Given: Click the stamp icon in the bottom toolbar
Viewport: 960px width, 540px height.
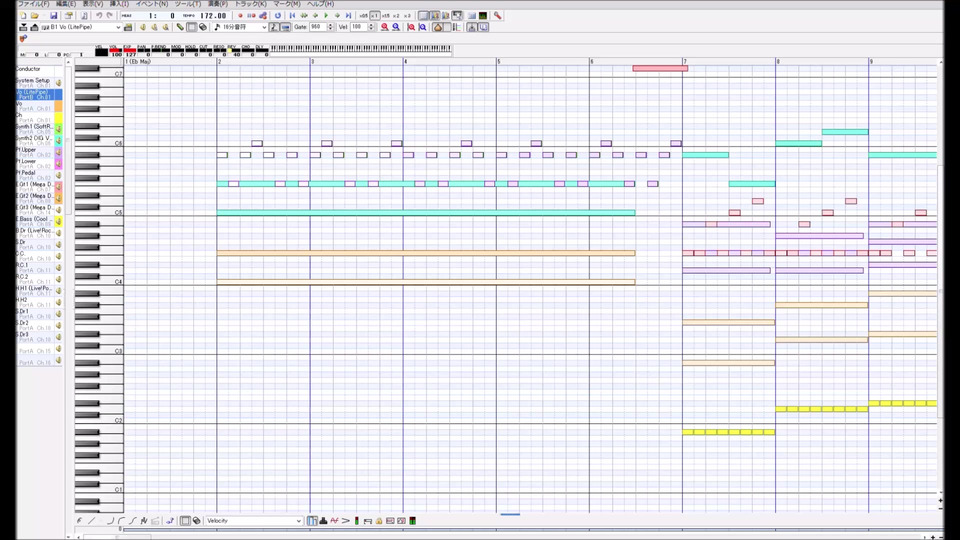Looking at the screenshot, I should pyautogui.click(x=323, y=520).
